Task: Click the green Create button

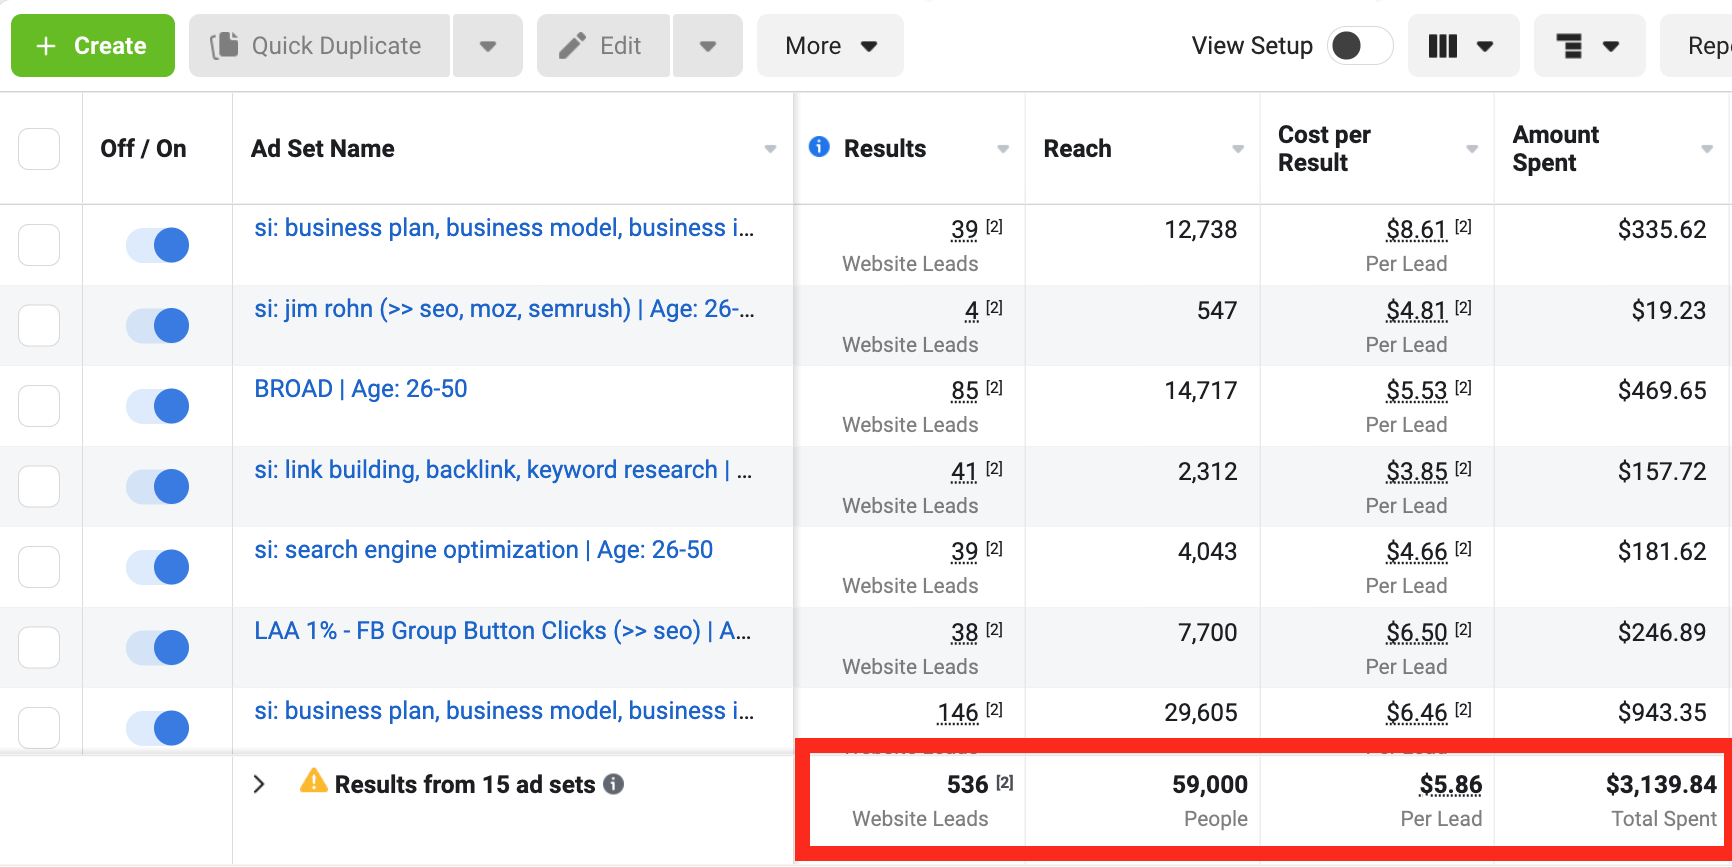Action: [93, 46]
